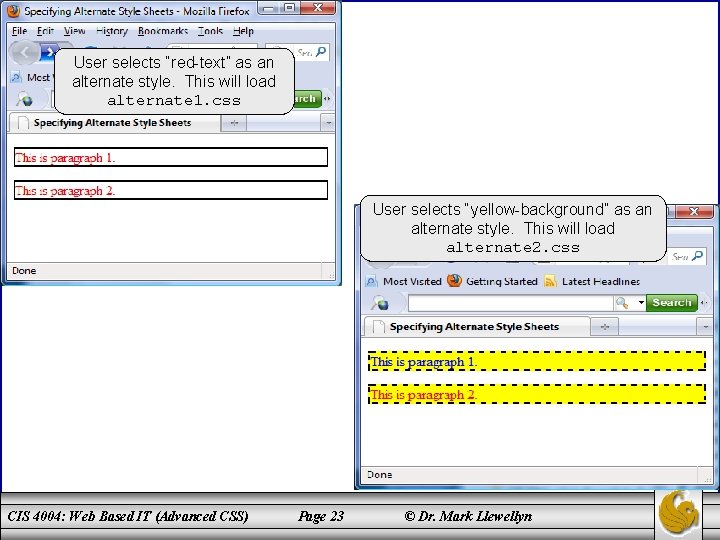Maximize the left Firefox window
The width and height of the screenshot is (720, 540).
(289, 8)
